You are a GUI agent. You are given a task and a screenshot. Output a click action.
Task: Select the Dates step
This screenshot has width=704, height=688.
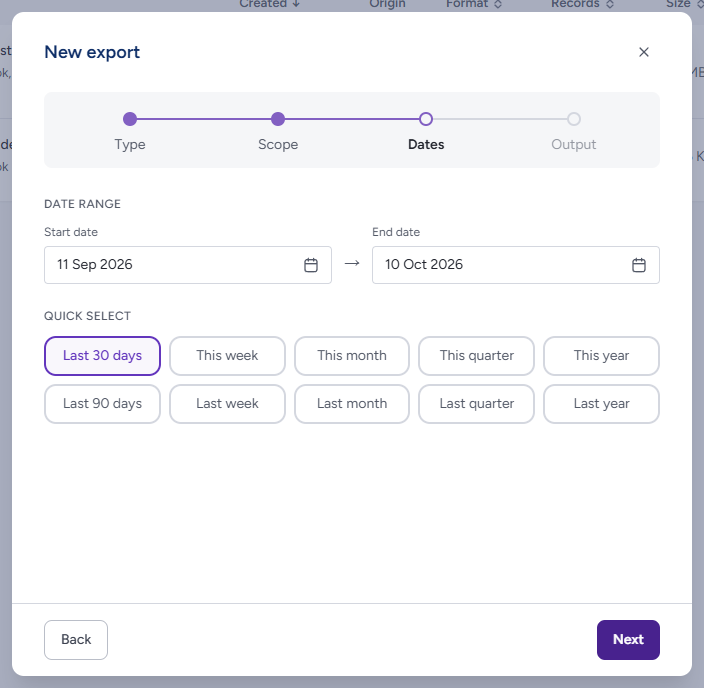426,131
